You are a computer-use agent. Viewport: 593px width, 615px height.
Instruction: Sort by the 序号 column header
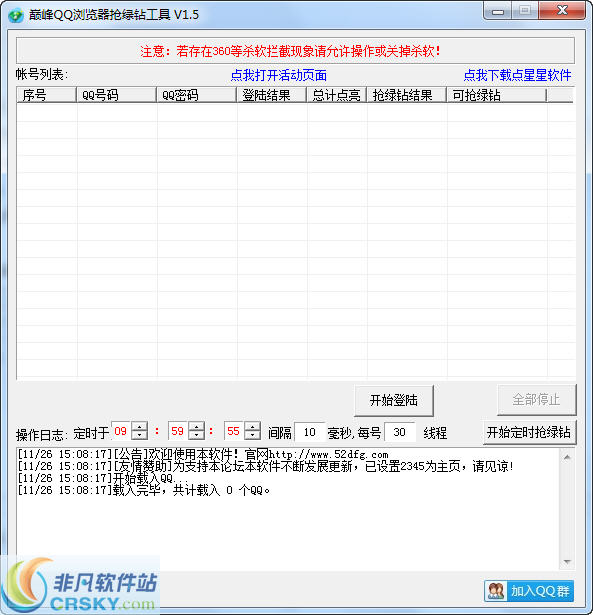click(46, 95)
